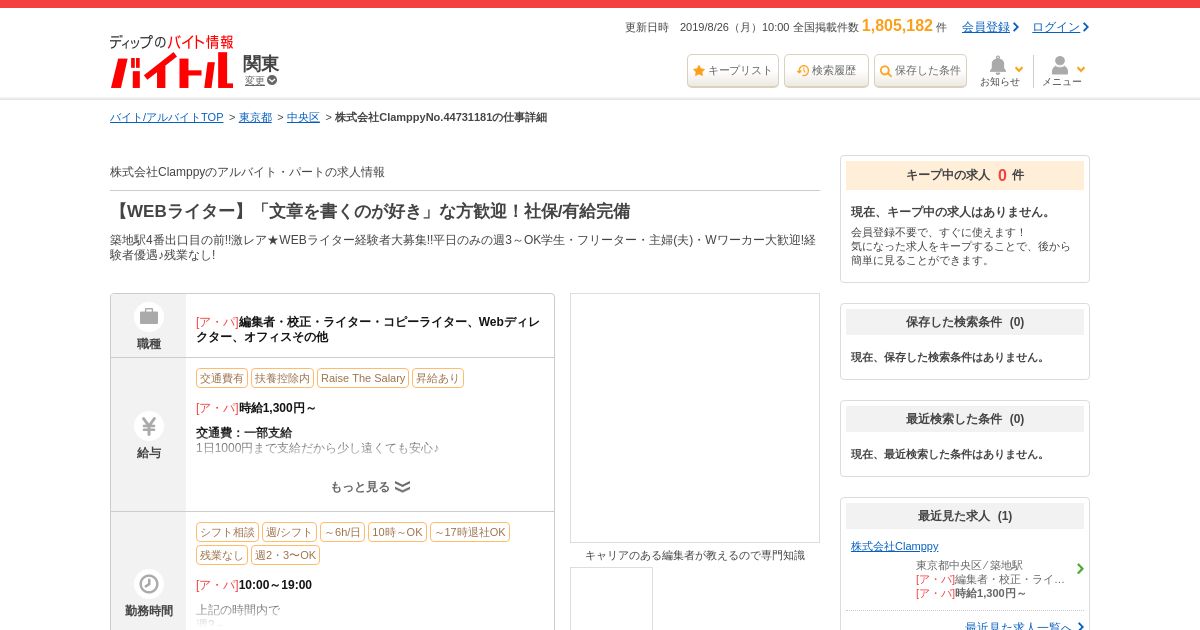Open the small photo thumbnail below the main photo
The height and width of the screenshot is (630, 1200).
point(611,598)
